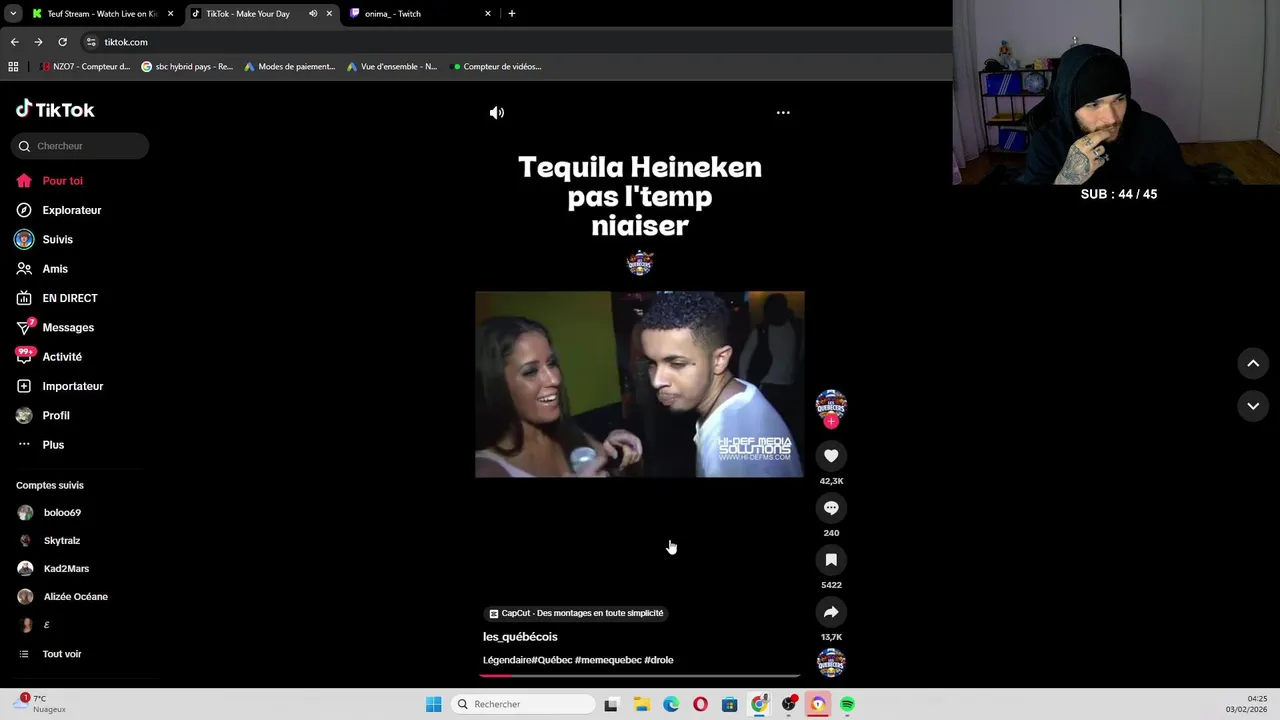
Task: Open File Explorer from taskbar
Action: [642, 705]
